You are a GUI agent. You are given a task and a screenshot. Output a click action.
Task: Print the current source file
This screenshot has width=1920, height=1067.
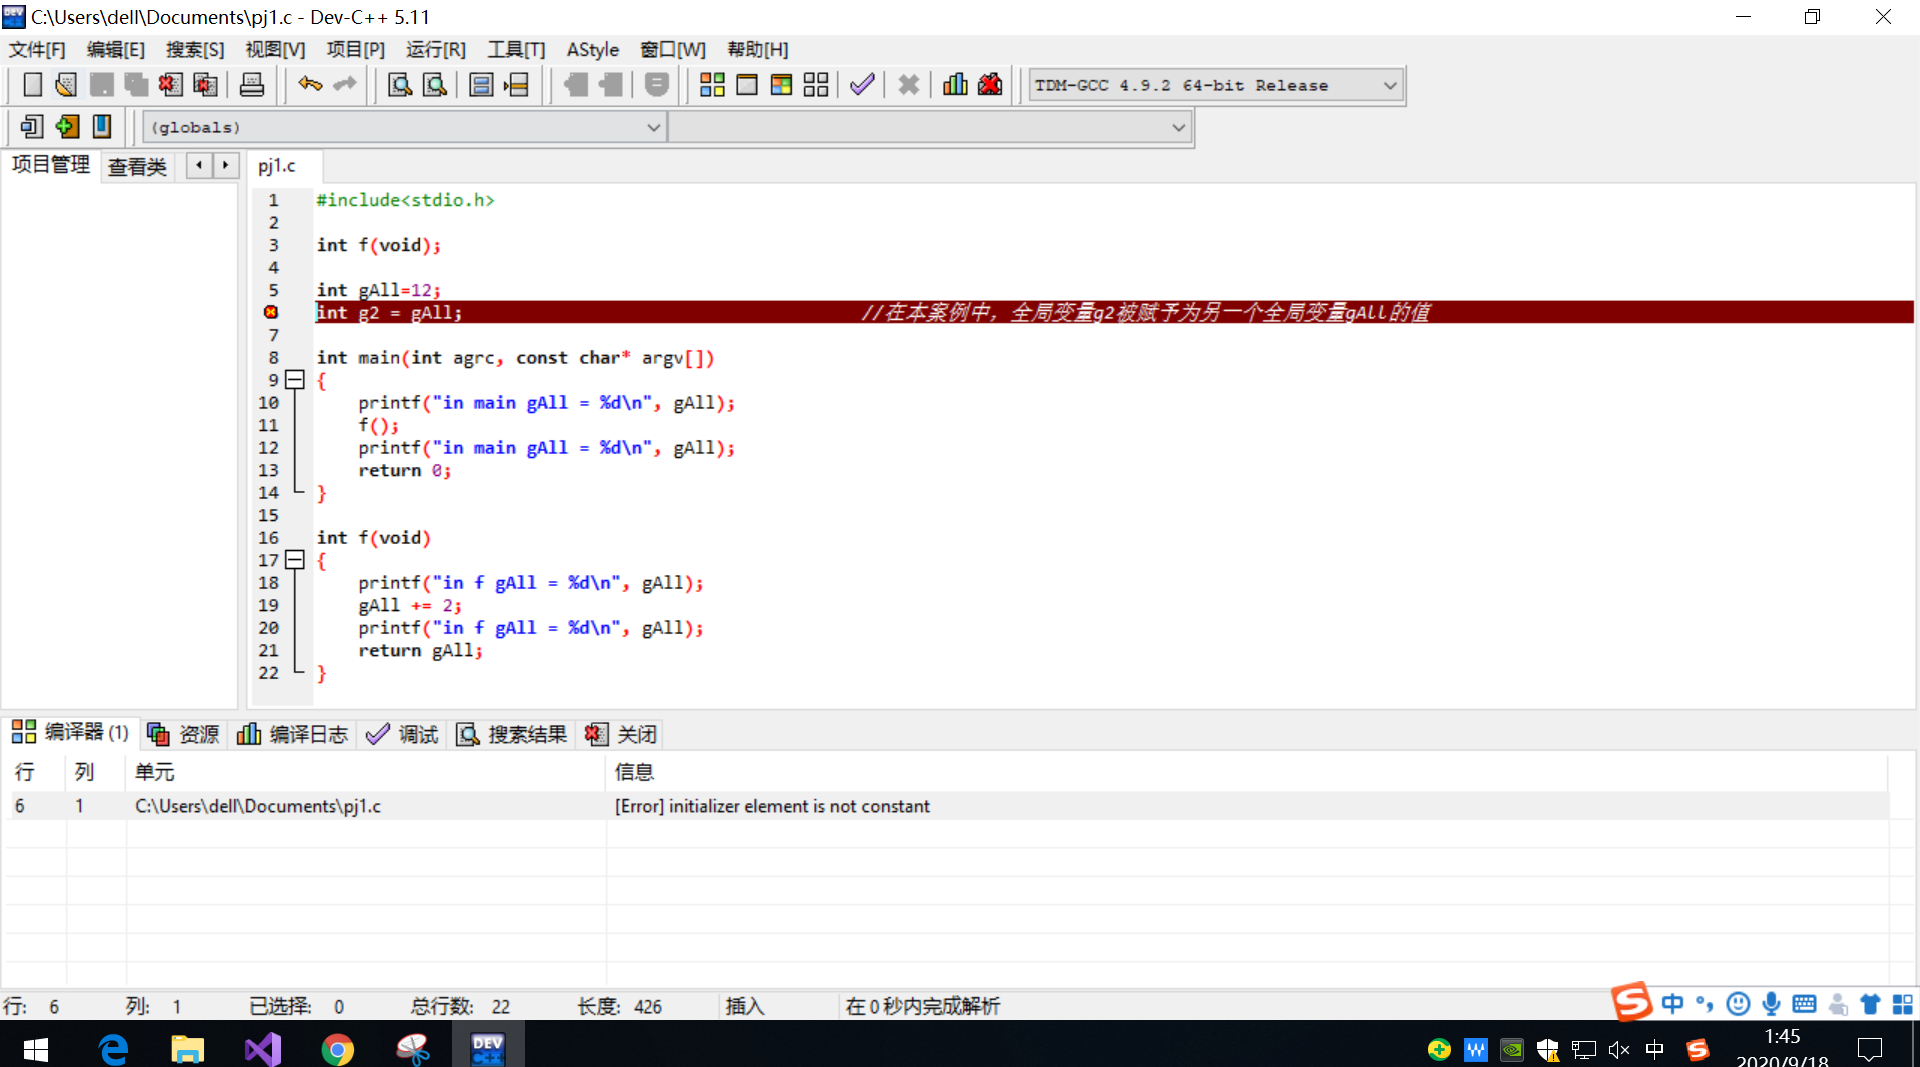pyautogui.click(x=252, y=85)
